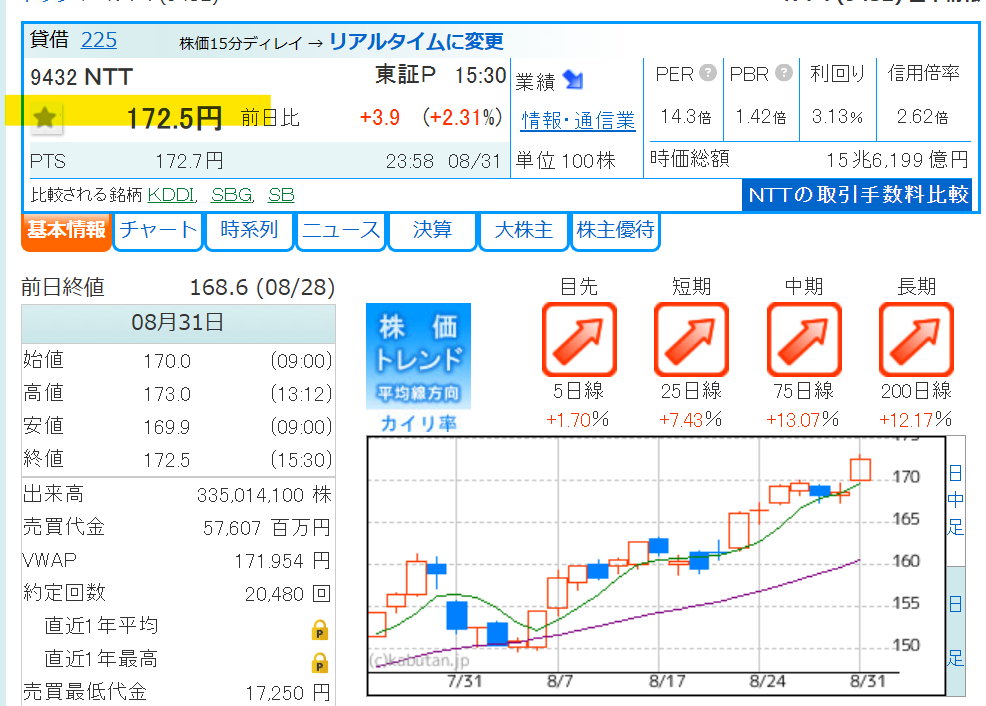Open the 株主優待 tab
Viewport: 986px width, 706px height.
(x=615, y=231)
